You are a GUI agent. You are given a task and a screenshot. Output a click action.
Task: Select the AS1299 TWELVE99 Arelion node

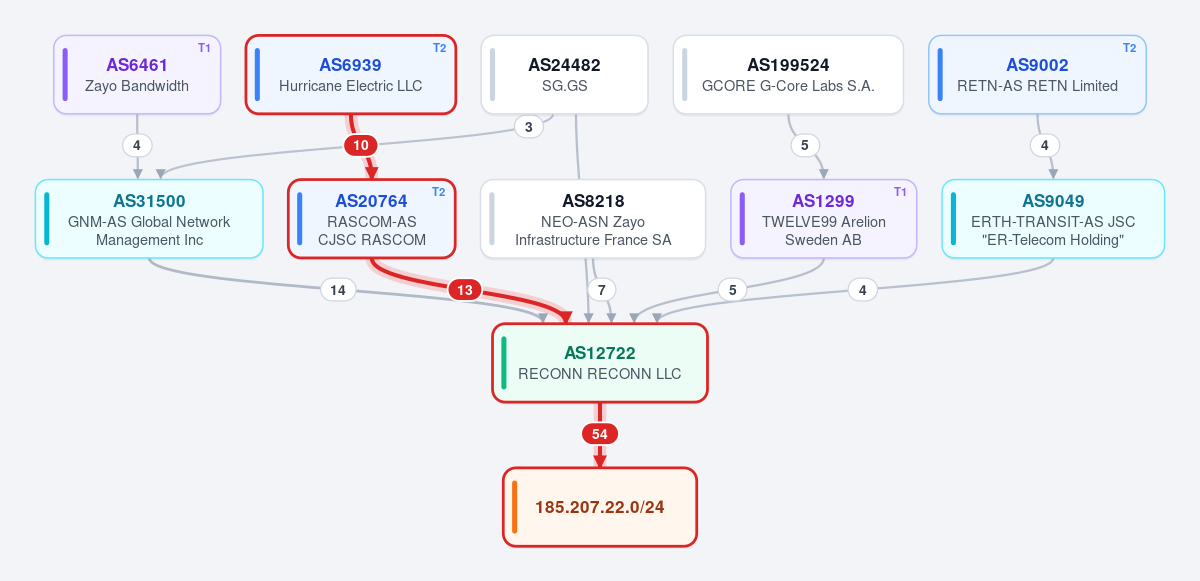pos(824,219)
